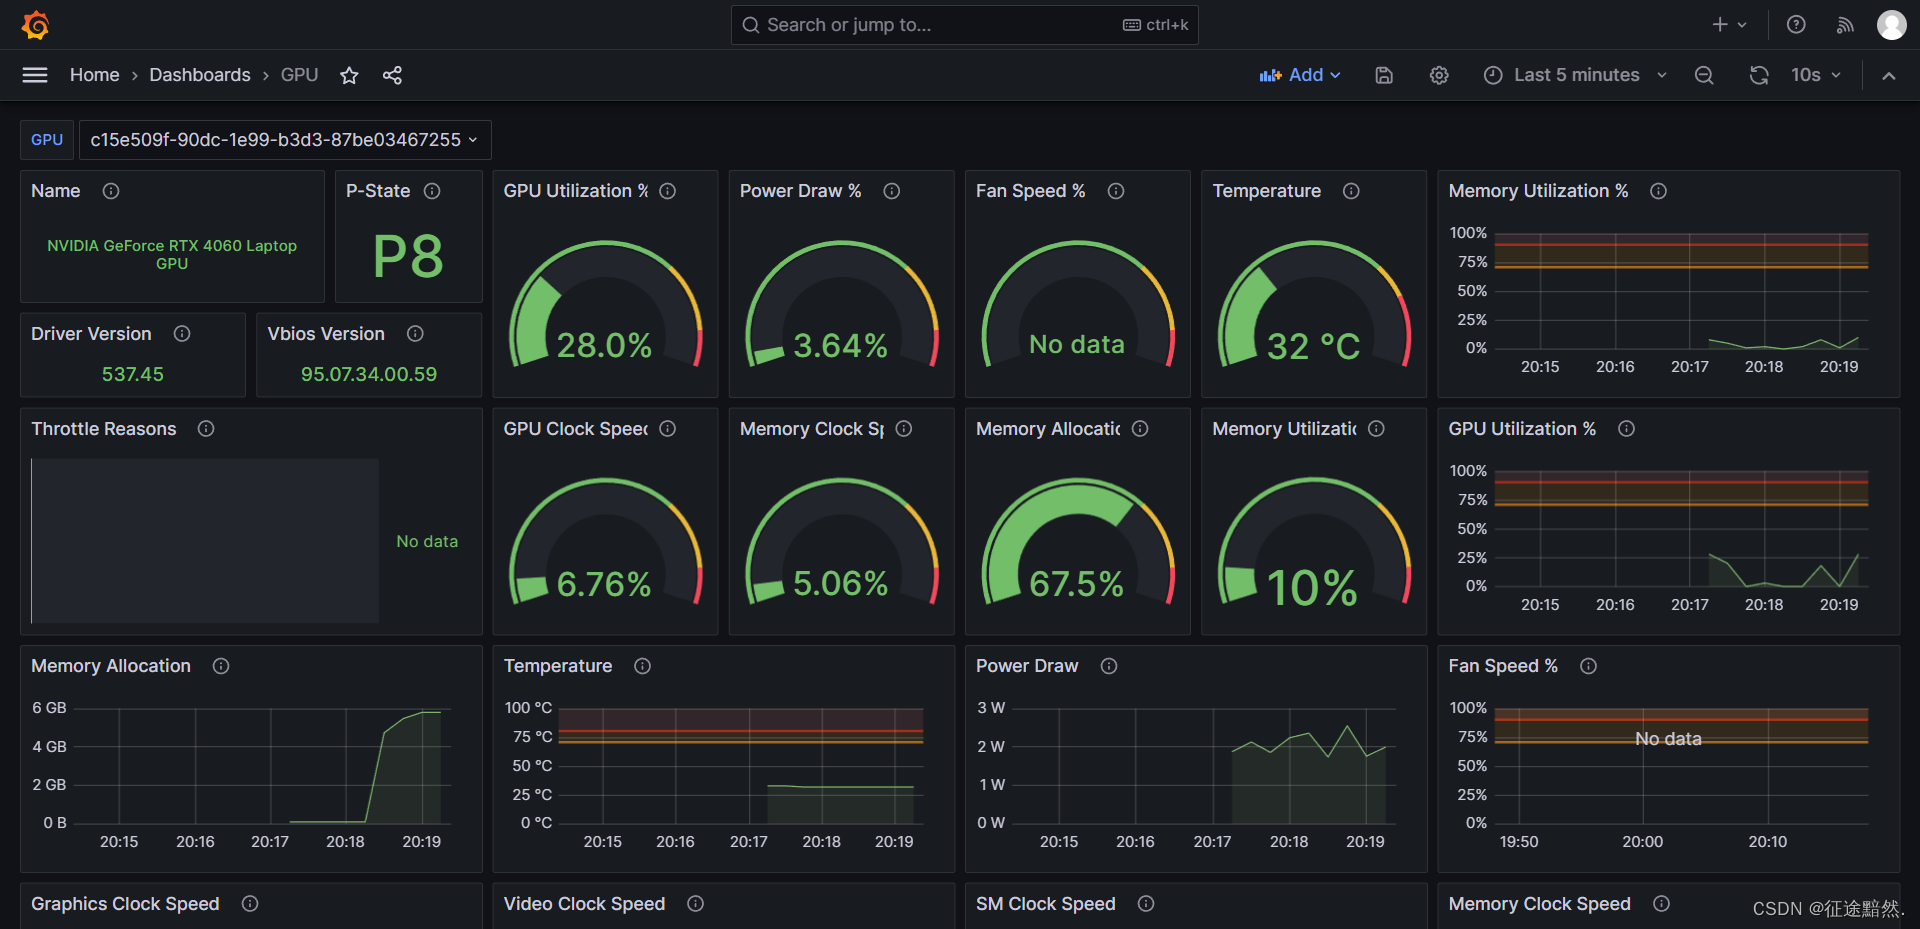
Task: Click the 6.76% GPU clock value
Action: pos(604,583)
